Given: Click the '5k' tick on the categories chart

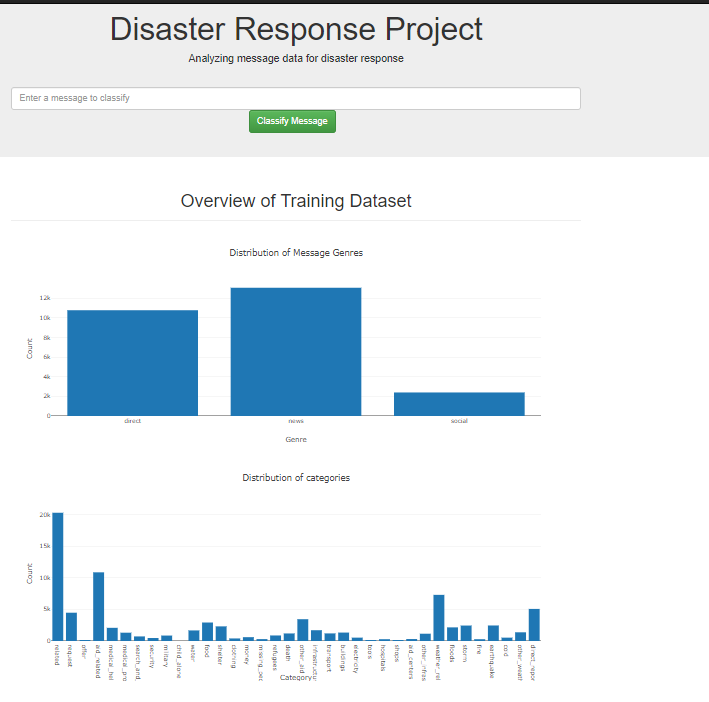Looking at the screenshot, I should [47, 609].
